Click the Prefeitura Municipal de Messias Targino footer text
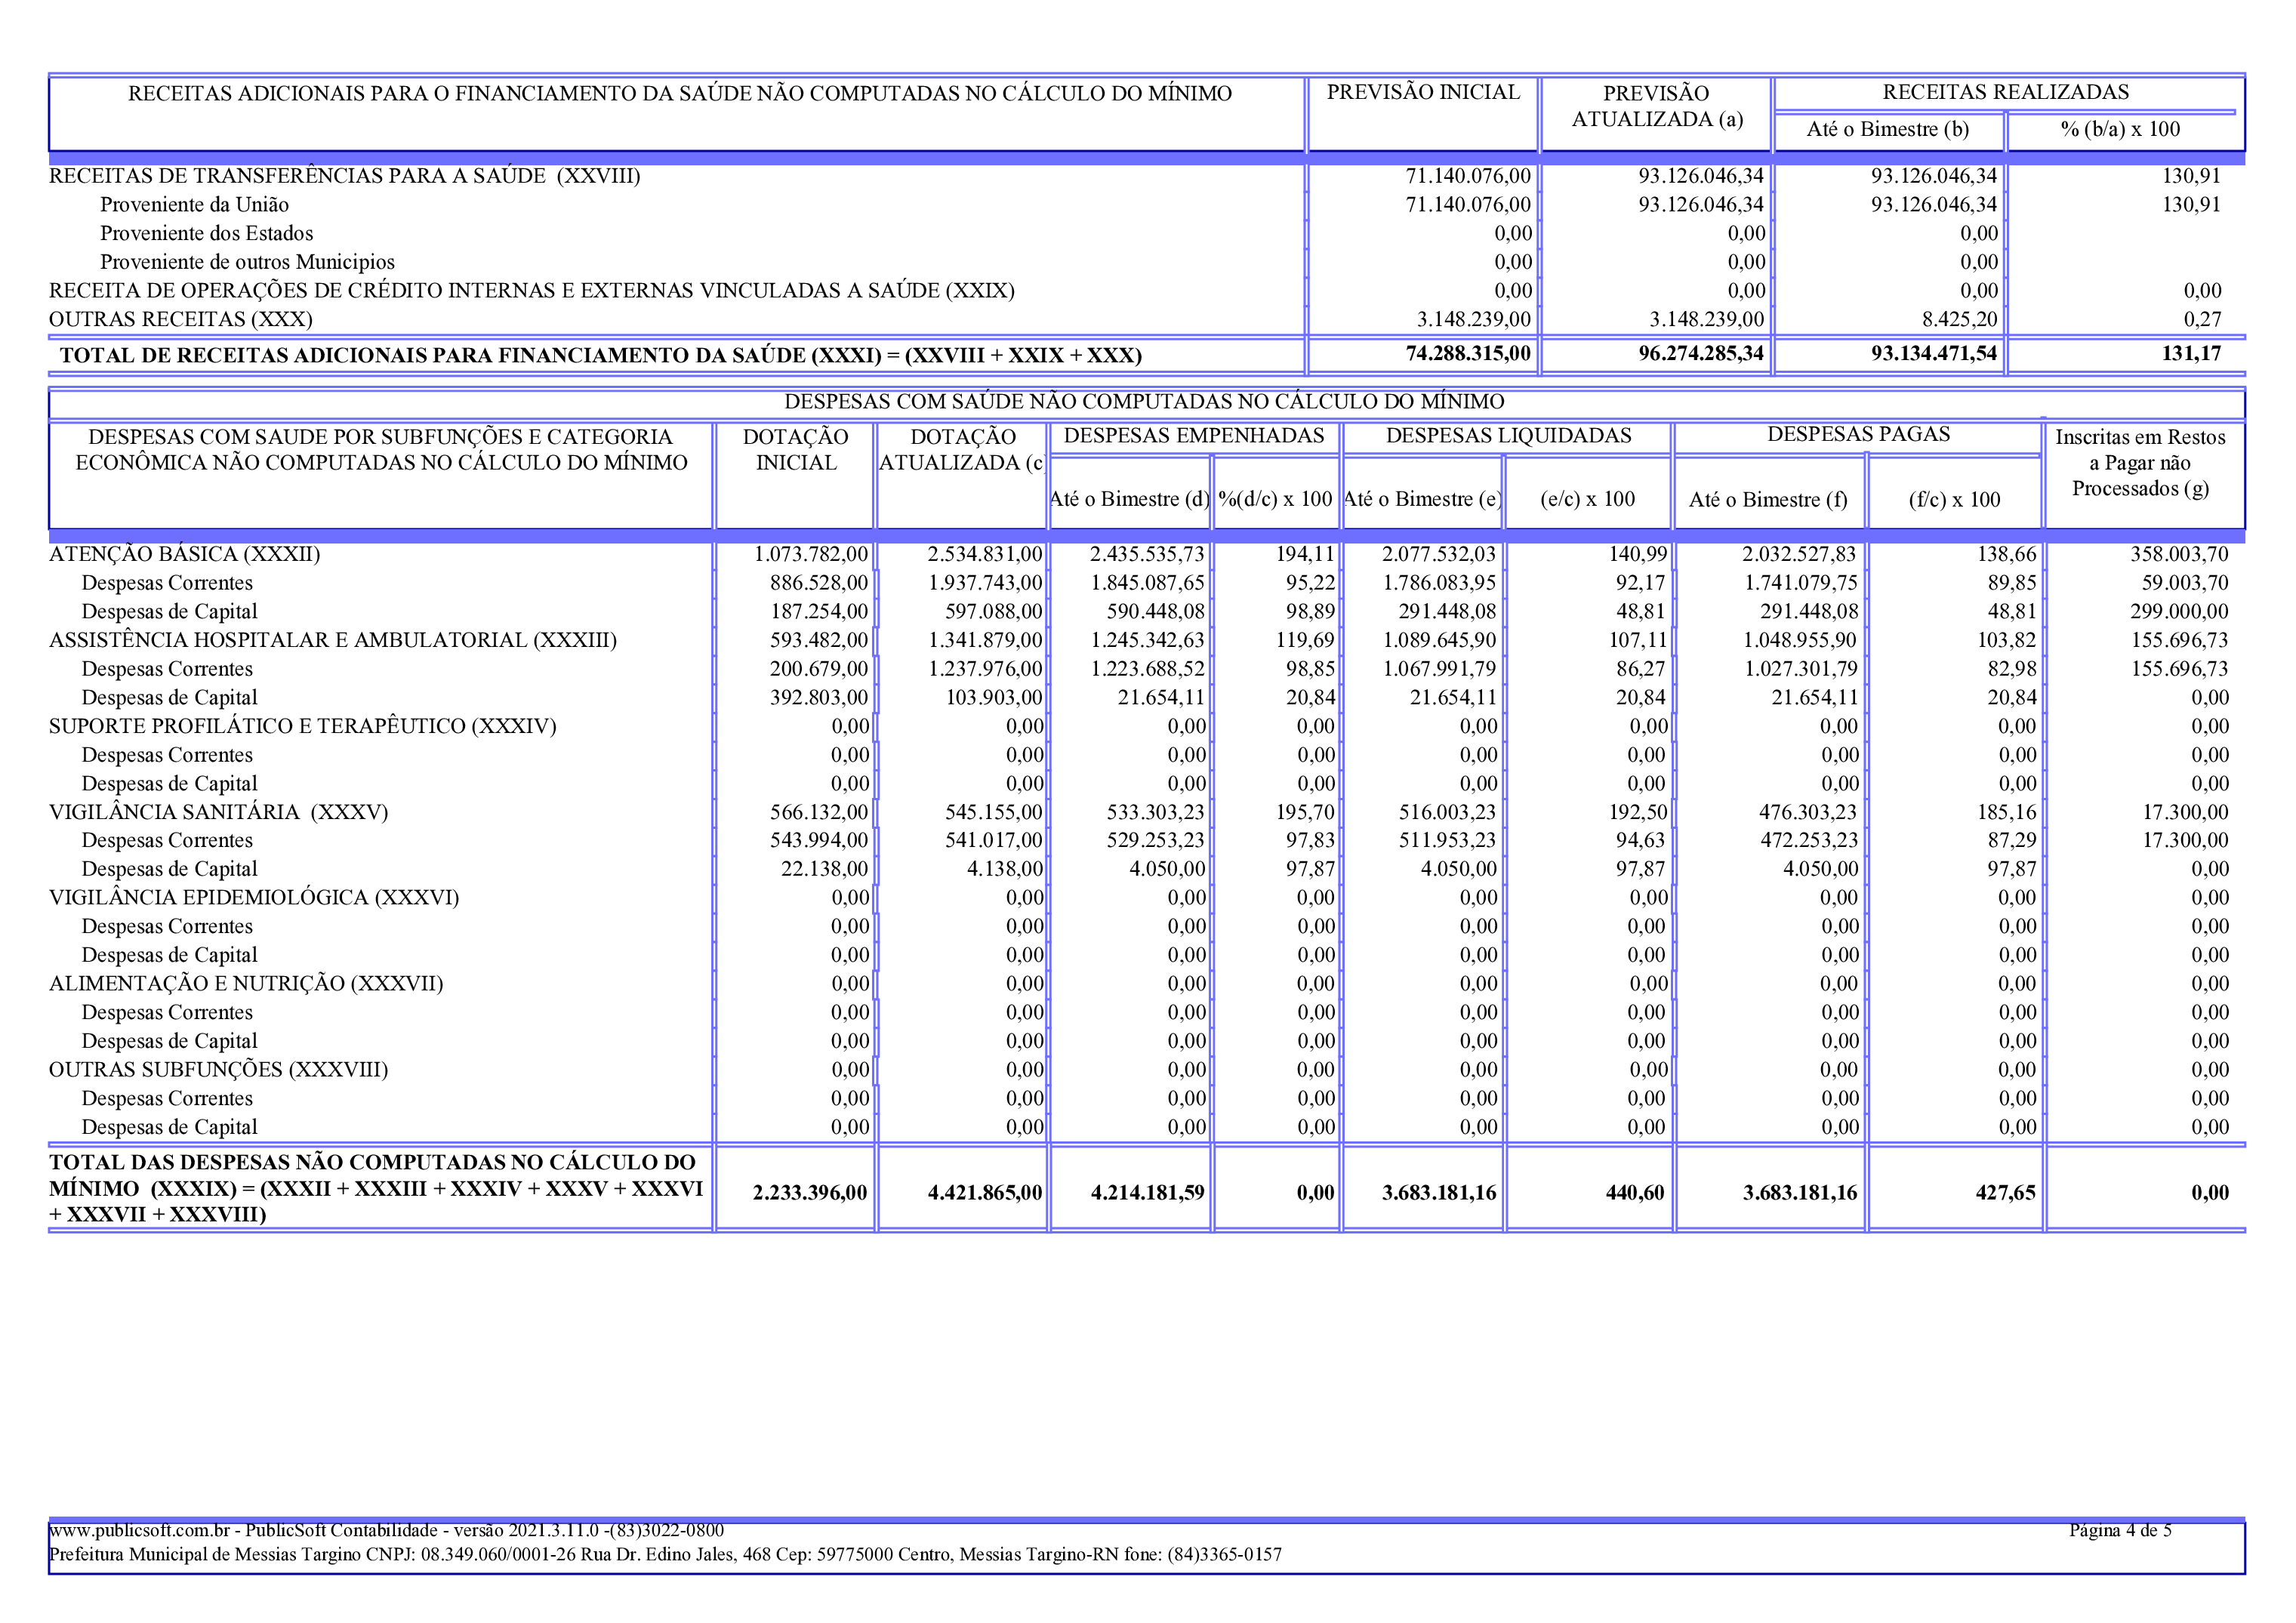The width and height of the screenshot is (2296, 1623). tap(664, 1555)
